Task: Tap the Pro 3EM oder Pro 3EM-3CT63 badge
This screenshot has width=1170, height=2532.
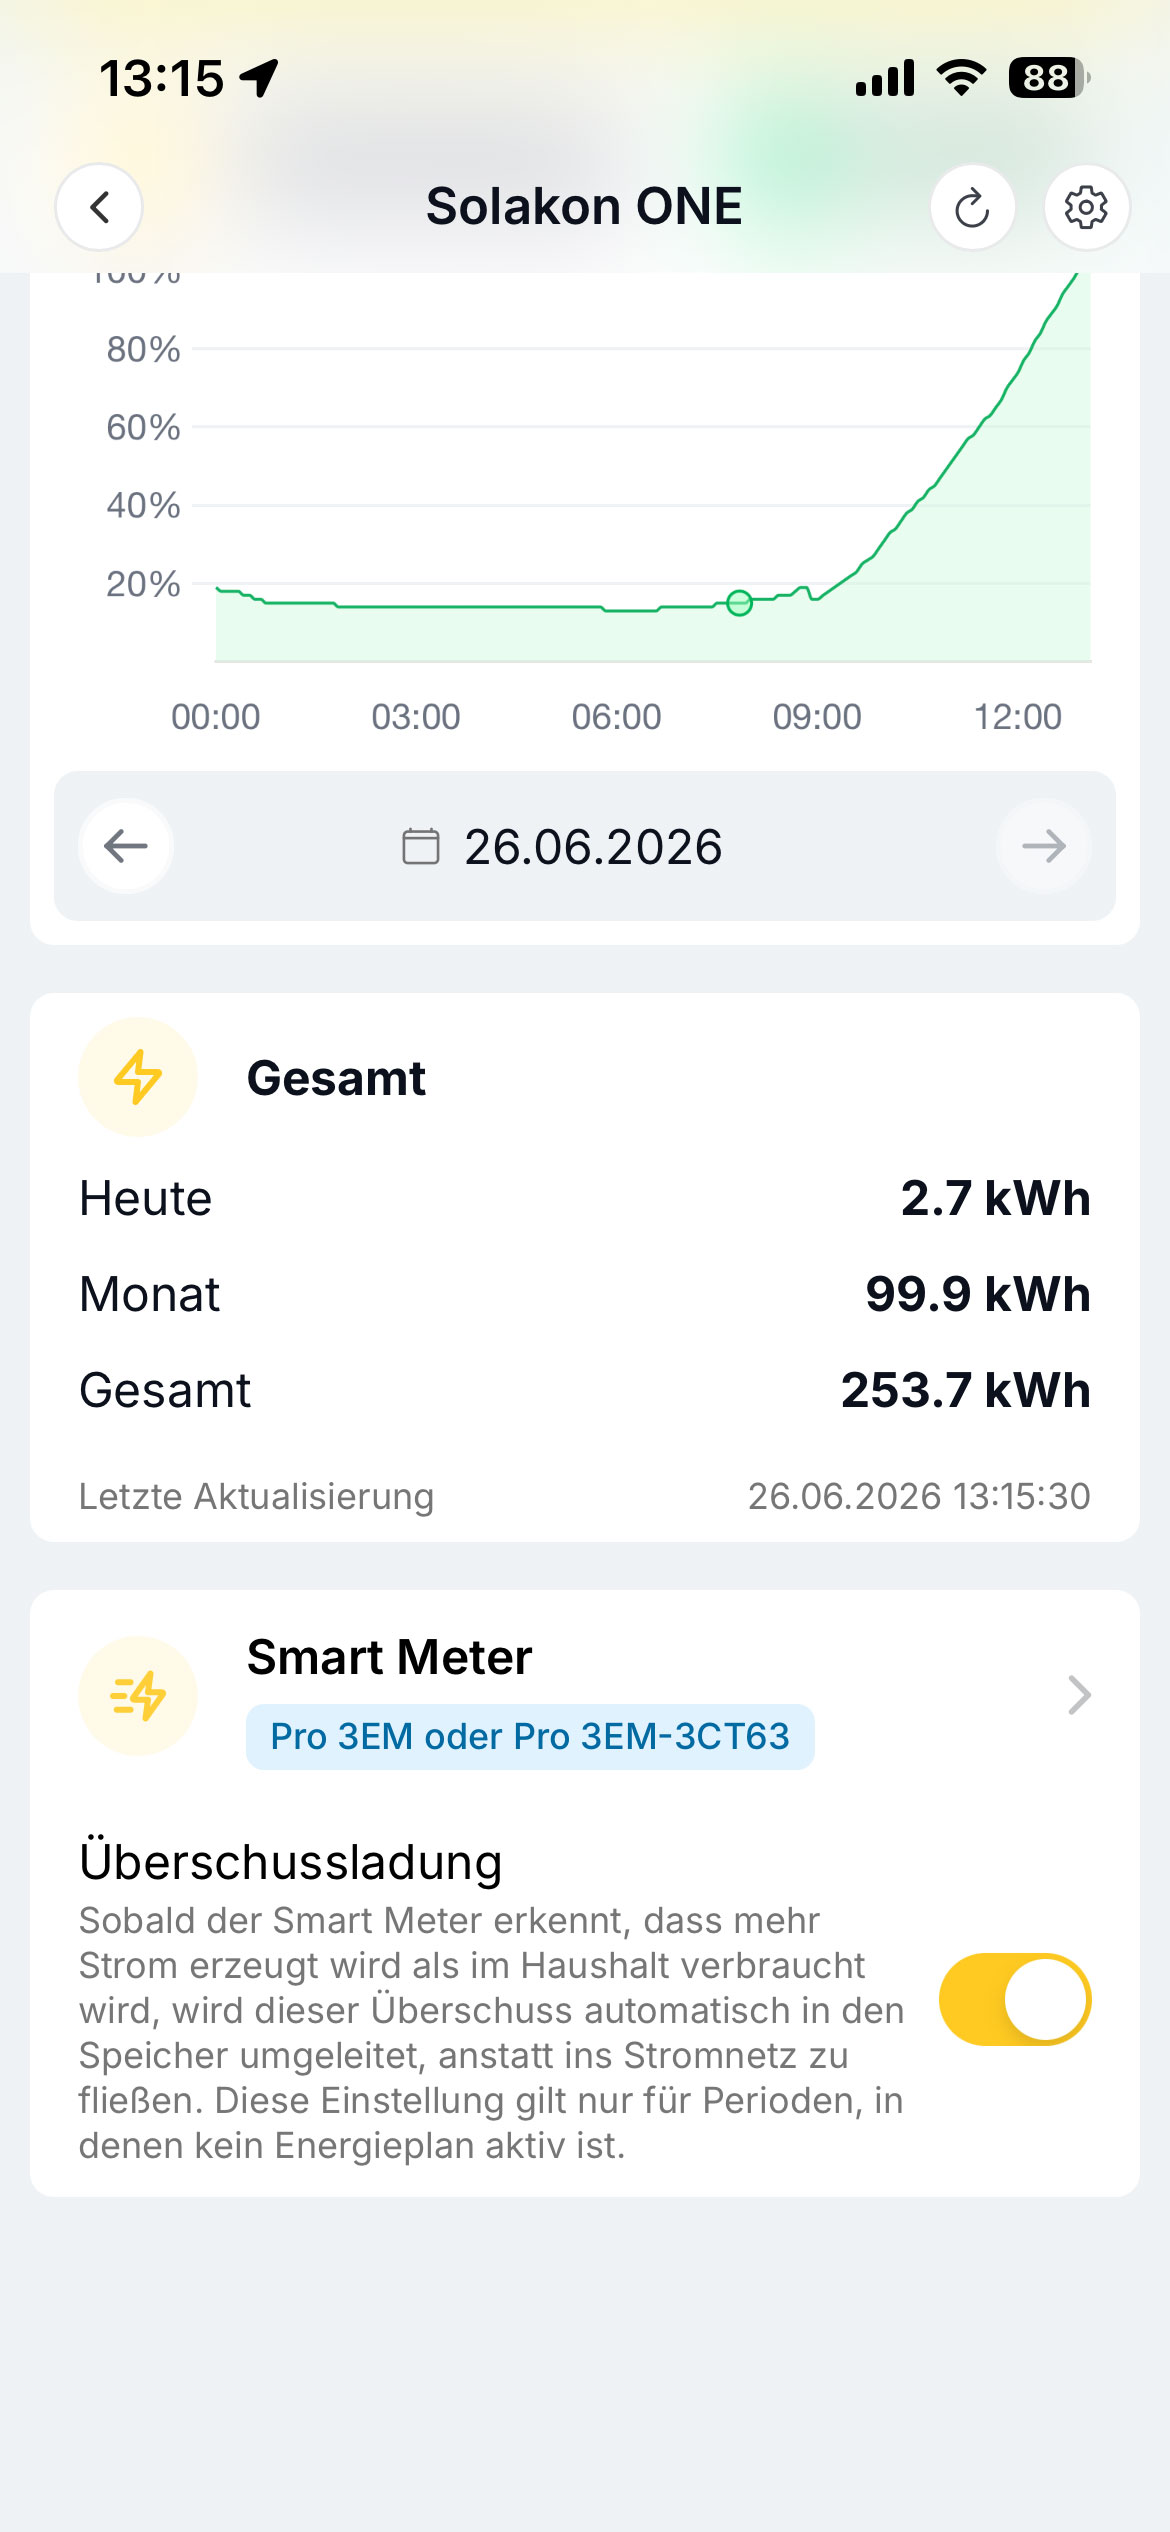Action: tap(530, 1737)
